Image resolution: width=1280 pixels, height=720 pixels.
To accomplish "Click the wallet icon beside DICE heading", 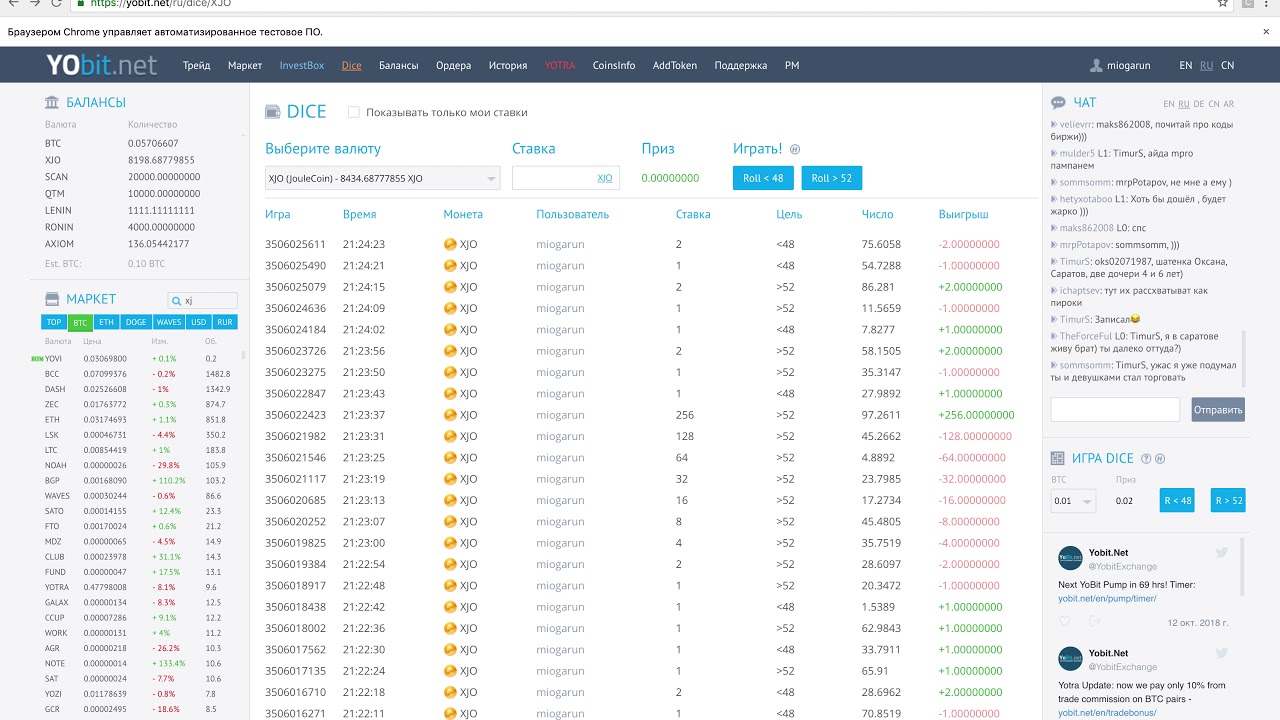I will (x=272, y=112).
